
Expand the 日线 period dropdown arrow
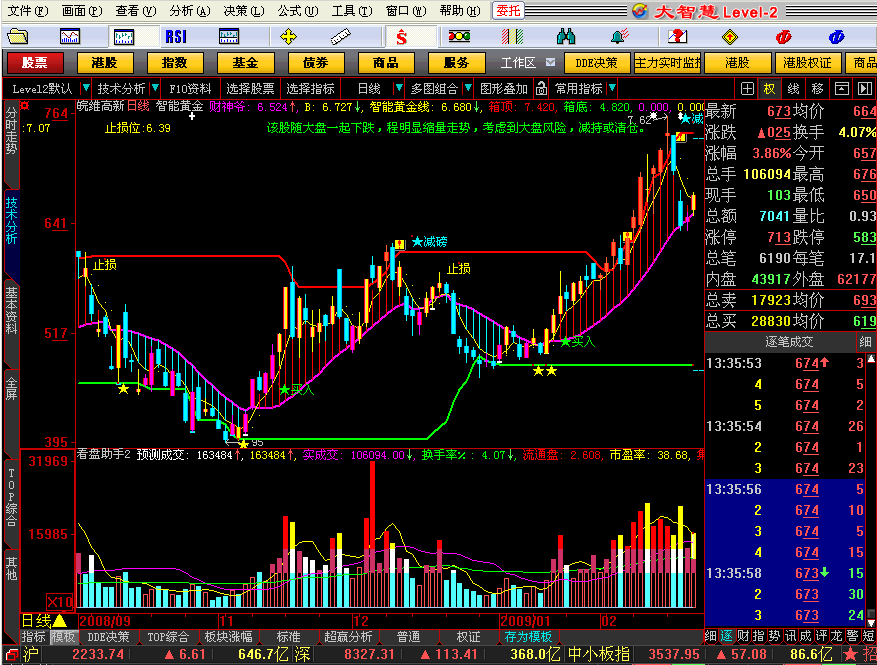tap(398, 88)
